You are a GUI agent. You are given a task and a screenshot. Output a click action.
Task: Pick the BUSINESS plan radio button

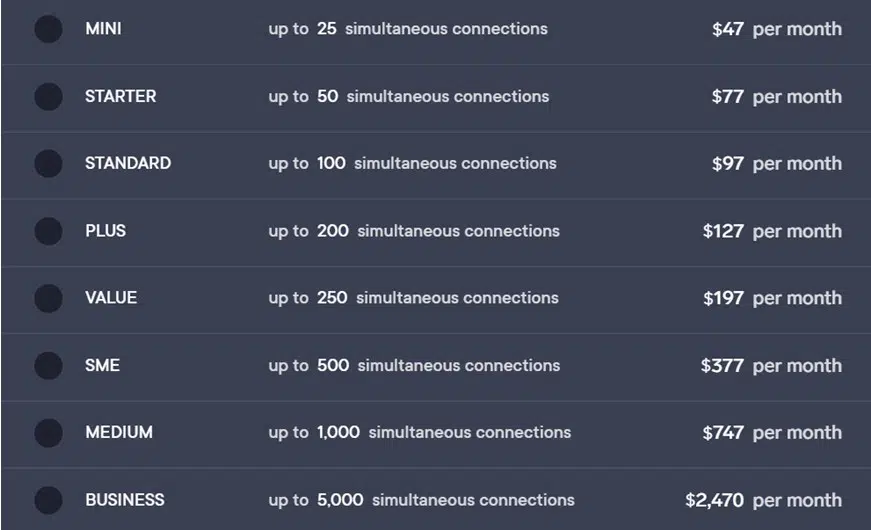(x=48, y=500)
